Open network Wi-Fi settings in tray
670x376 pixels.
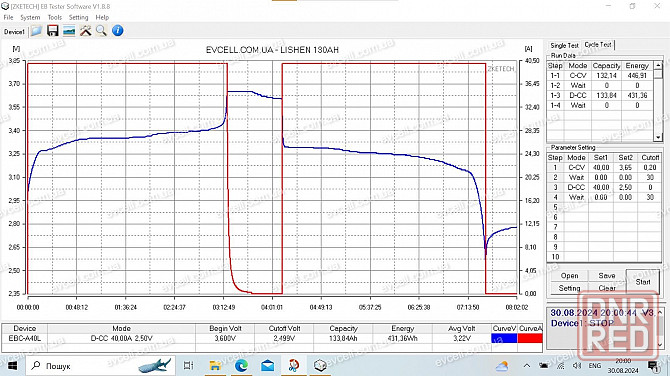[561, 366]
